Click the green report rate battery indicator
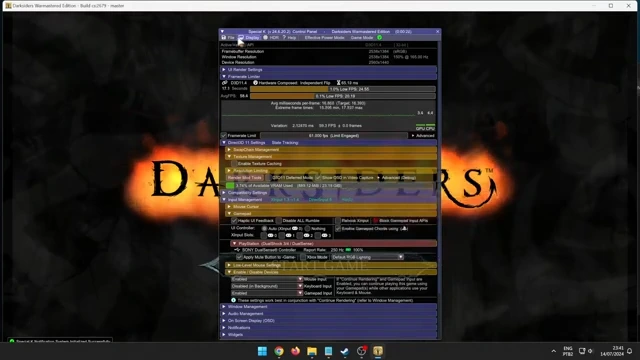The image size is (640, 360). (348, 250)
